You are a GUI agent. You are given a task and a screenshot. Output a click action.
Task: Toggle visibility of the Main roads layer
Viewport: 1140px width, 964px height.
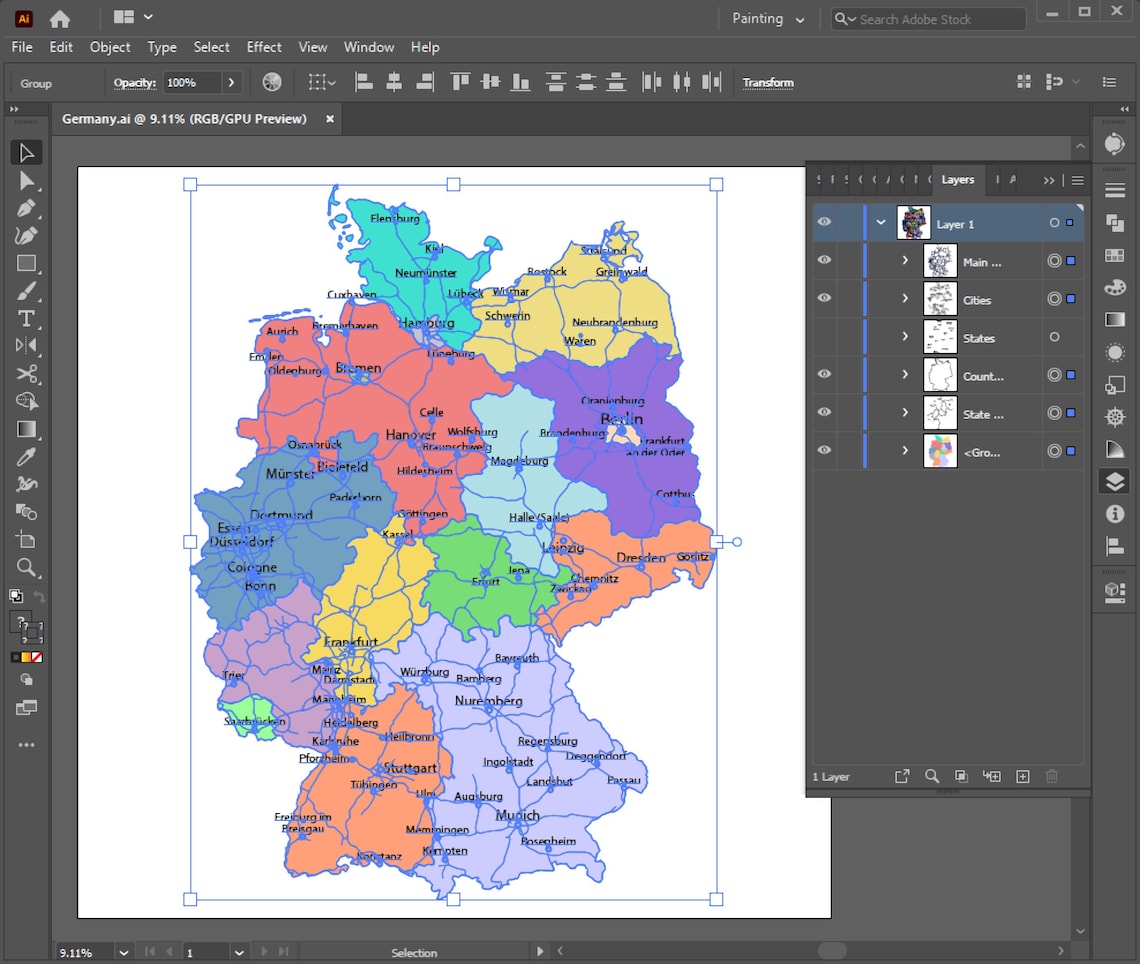pyautogui.click(x=824, y=260)
